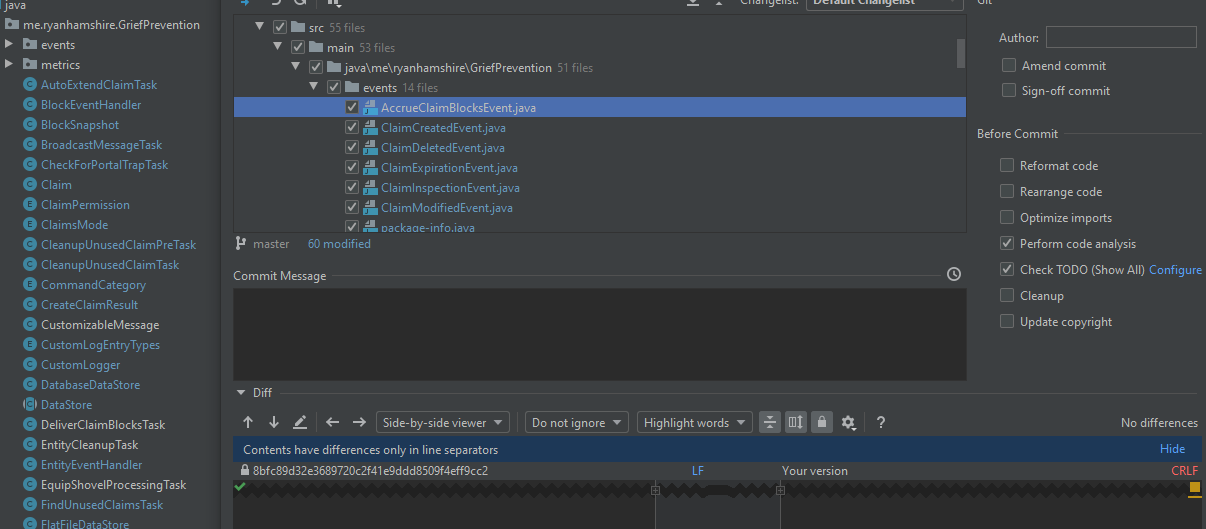
Task: Enable the Update copyright checkbox
Action: pos(1007,322)
